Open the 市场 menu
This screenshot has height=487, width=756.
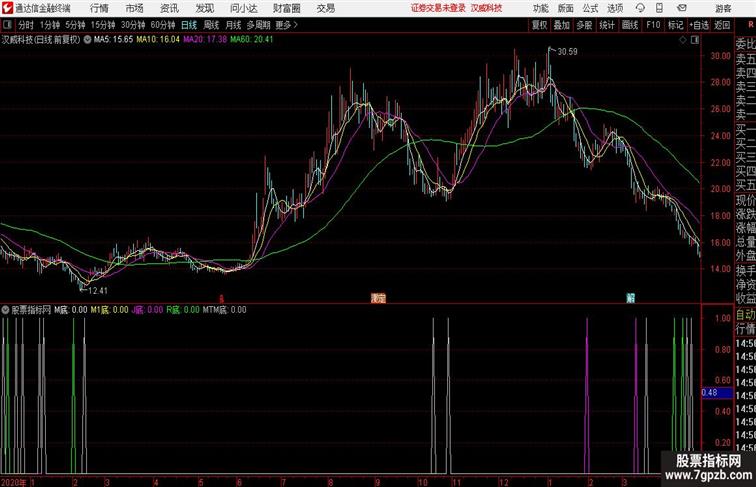(x=135, y=8)
